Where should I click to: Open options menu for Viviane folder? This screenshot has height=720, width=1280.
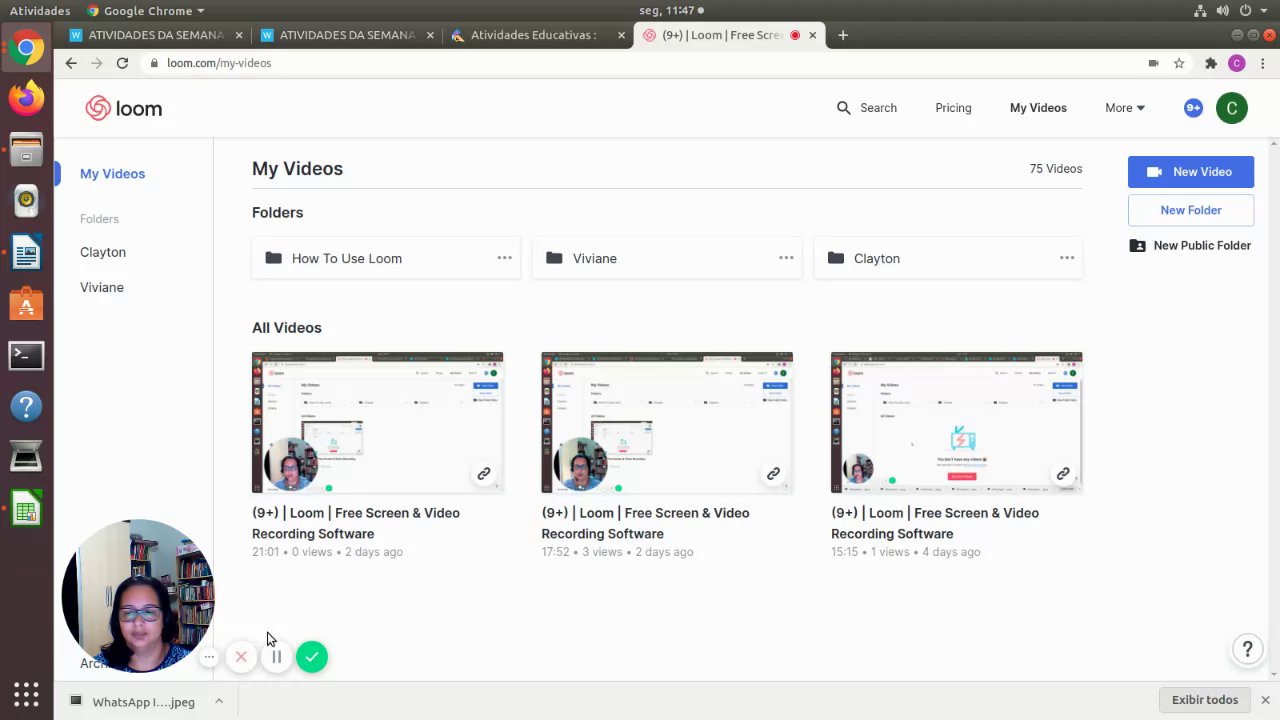click(x=786, y=258)
